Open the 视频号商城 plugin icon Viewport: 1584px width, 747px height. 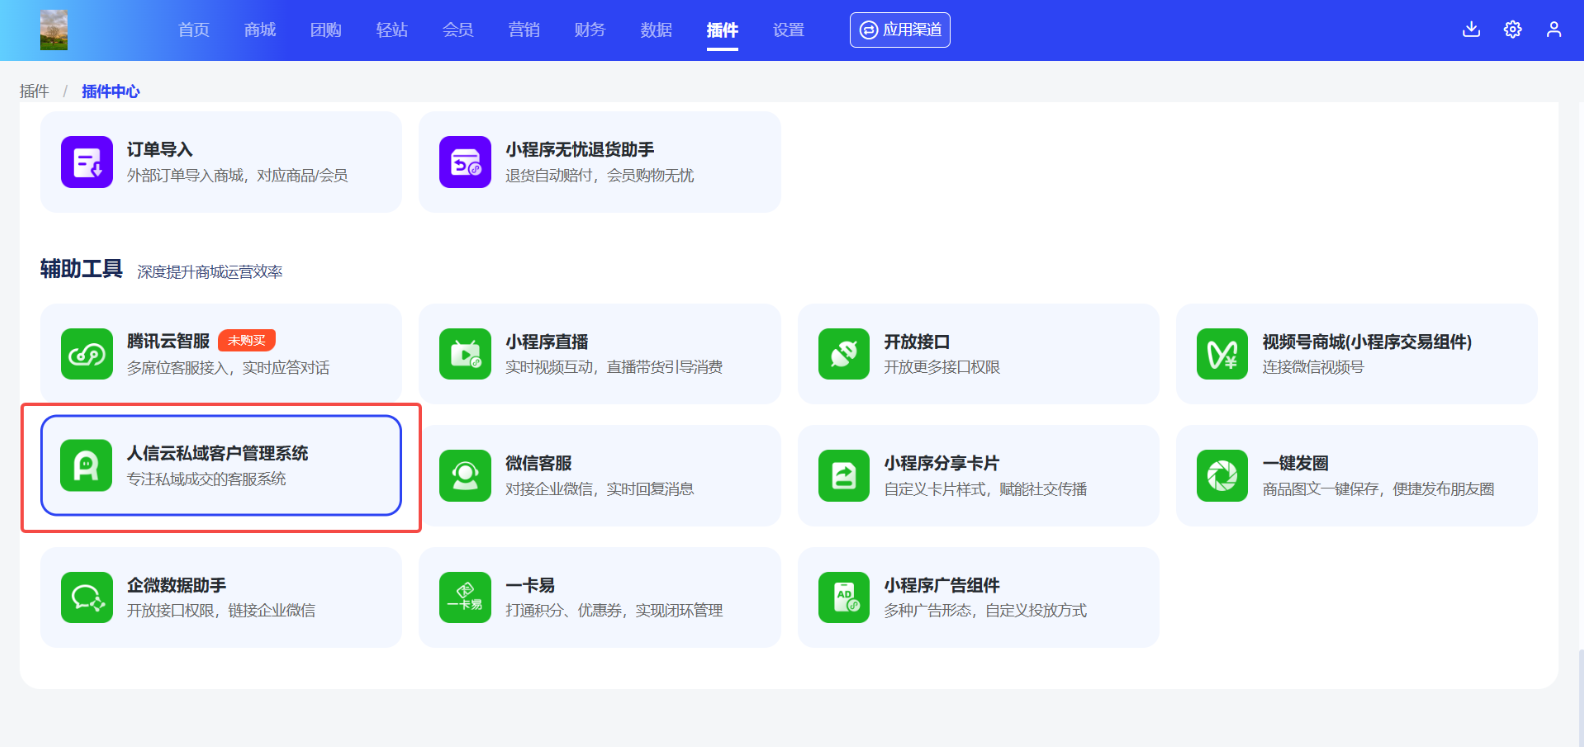[x=1222, y=354]
